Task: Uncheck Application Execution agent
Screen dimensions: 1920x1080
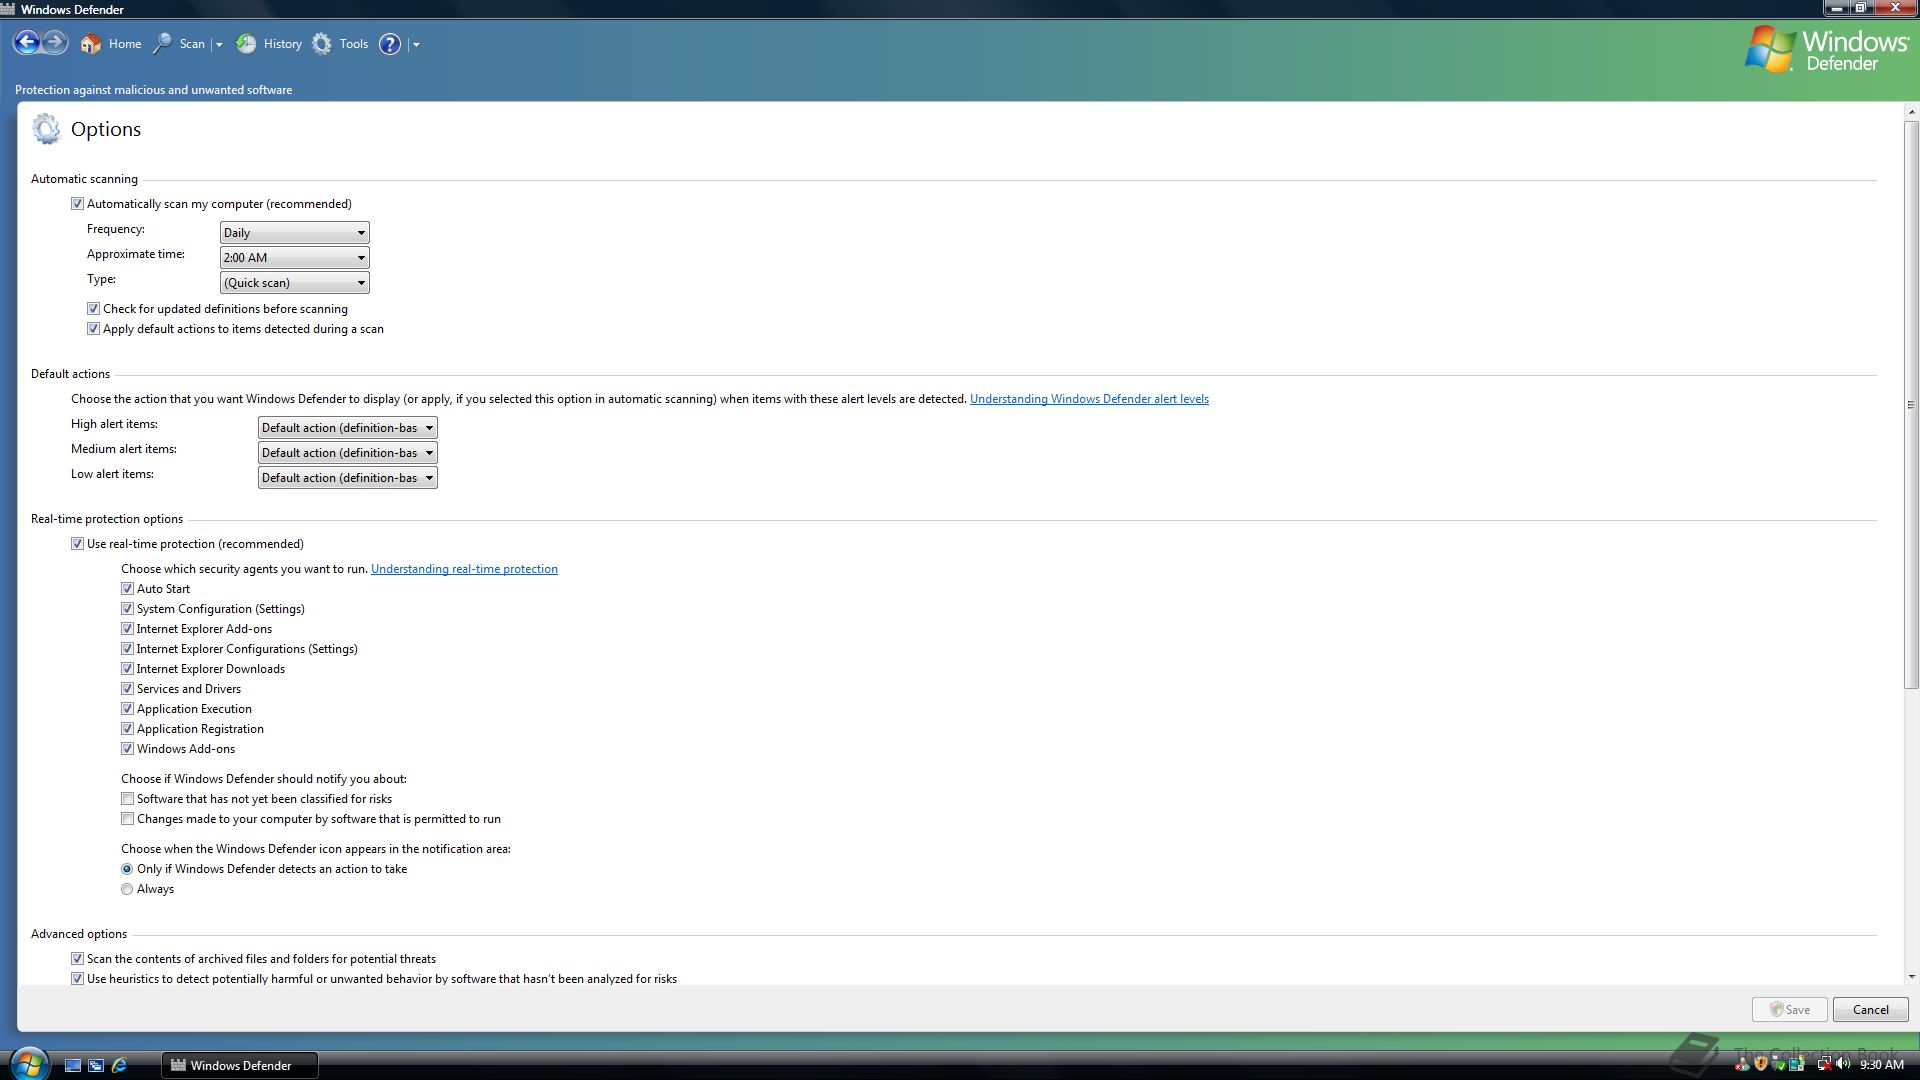Action: pos(127,709)
